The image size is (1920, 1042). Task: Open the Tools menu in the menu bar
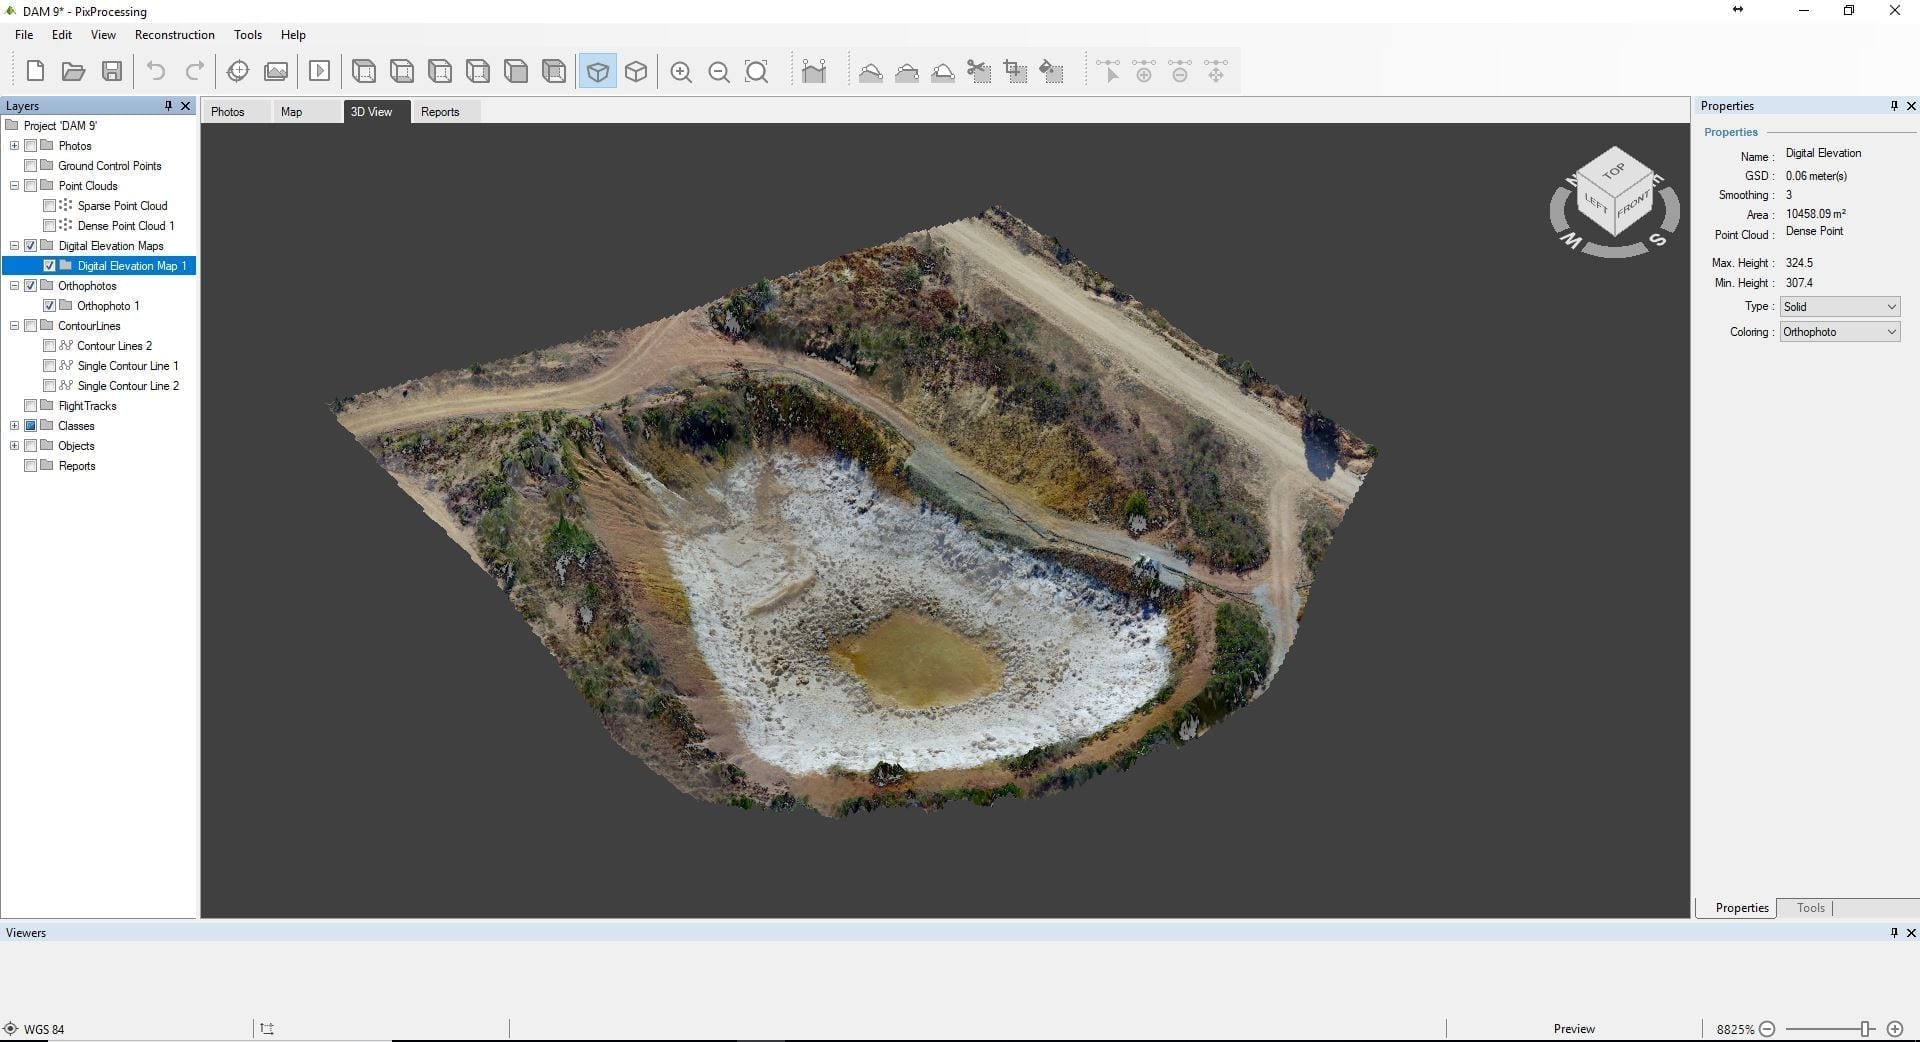click(248, 35)
